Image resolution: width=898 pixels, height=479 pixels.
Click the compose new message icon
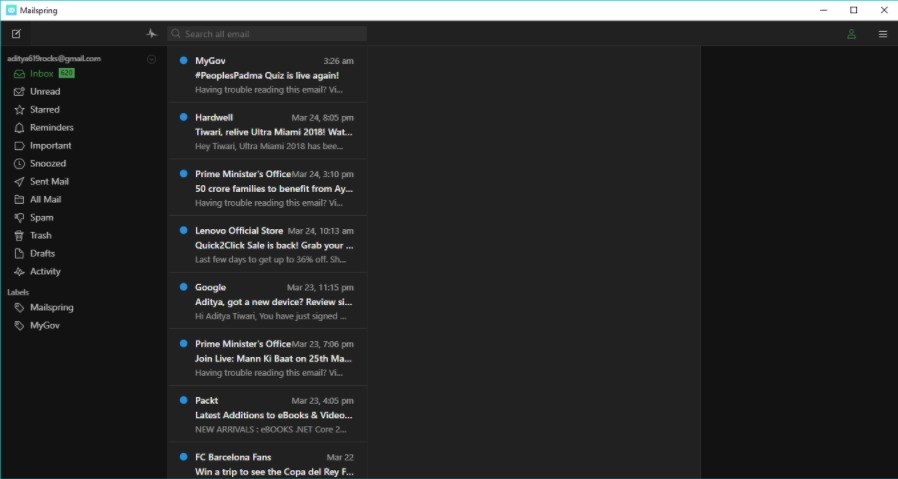[16, 34]
